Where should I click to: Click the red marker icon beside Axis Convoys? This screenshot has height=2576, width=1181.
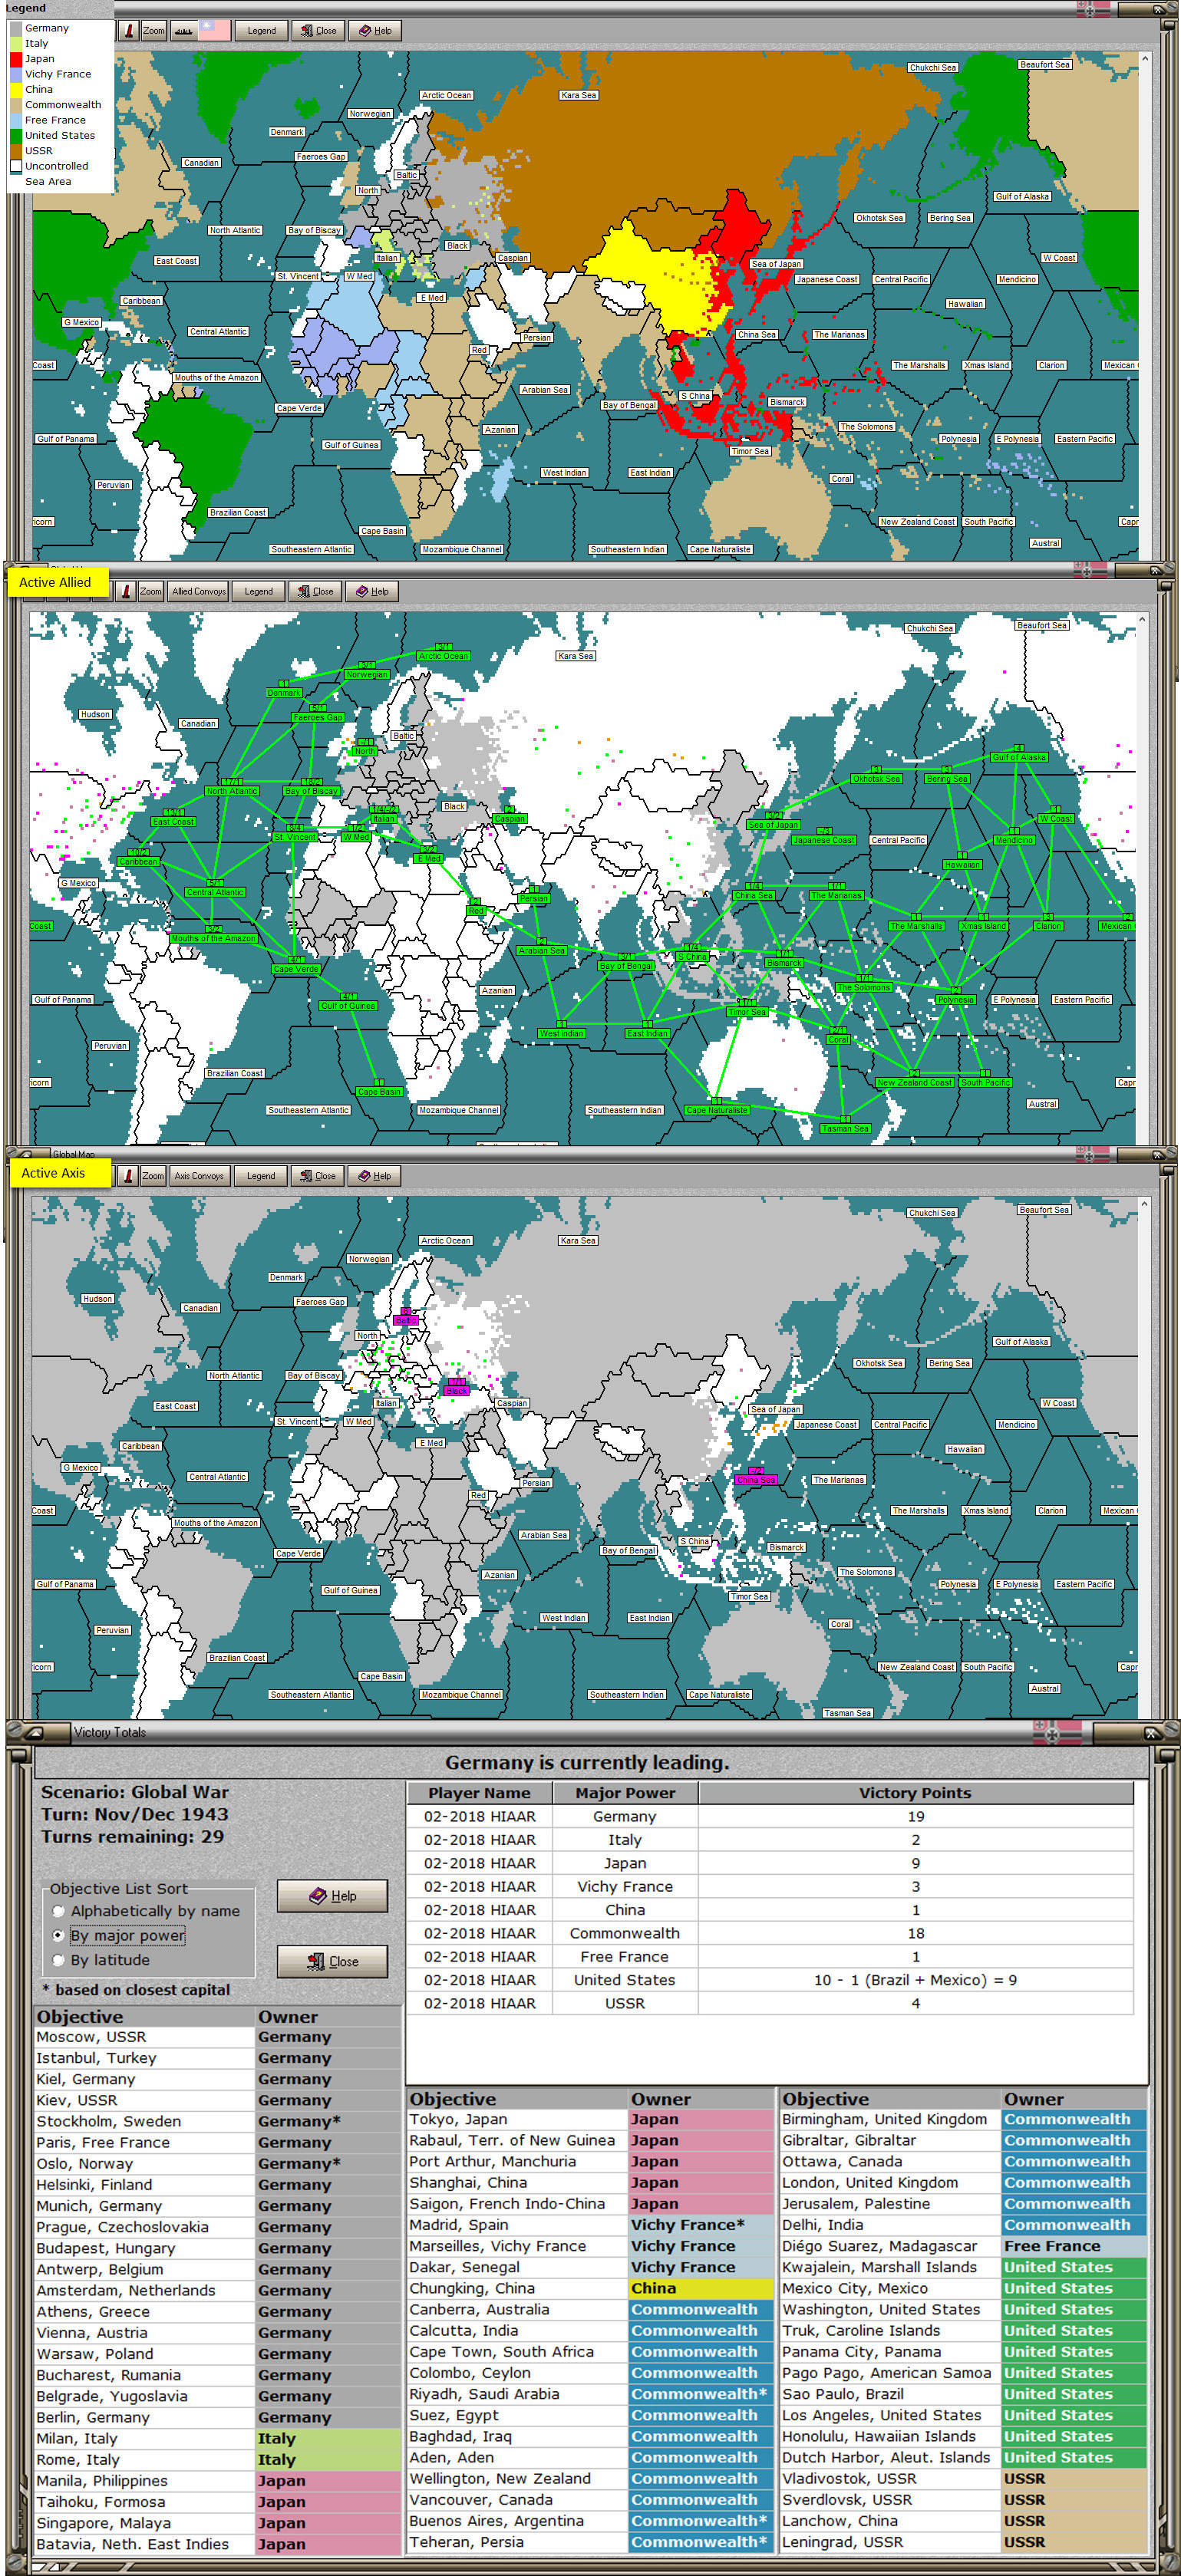[128, 1176]
